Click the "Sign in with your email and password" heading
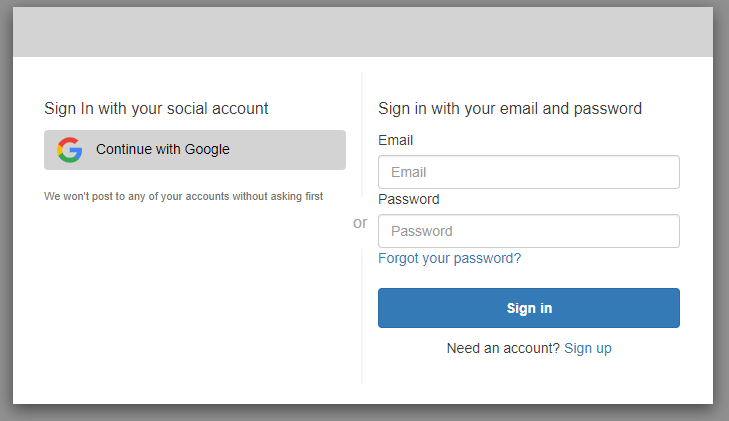The height and width of the screenshot is (421, 729). (x=509, y=108)
